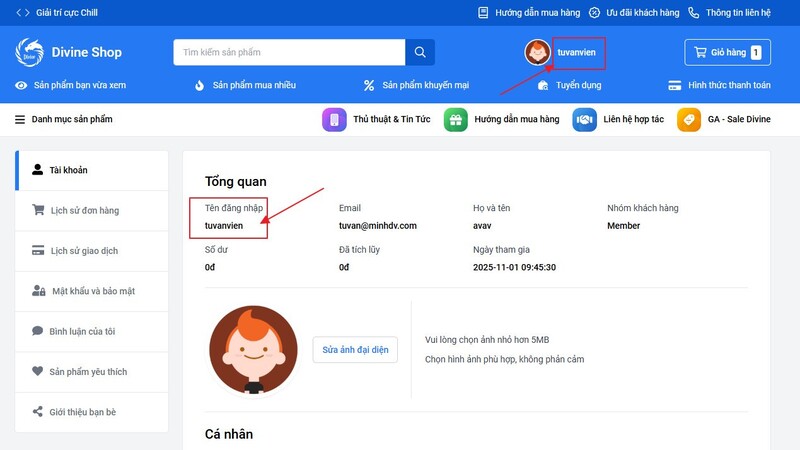Click the Cá nhân heading
800x450 pixels.
coord(229,434)
